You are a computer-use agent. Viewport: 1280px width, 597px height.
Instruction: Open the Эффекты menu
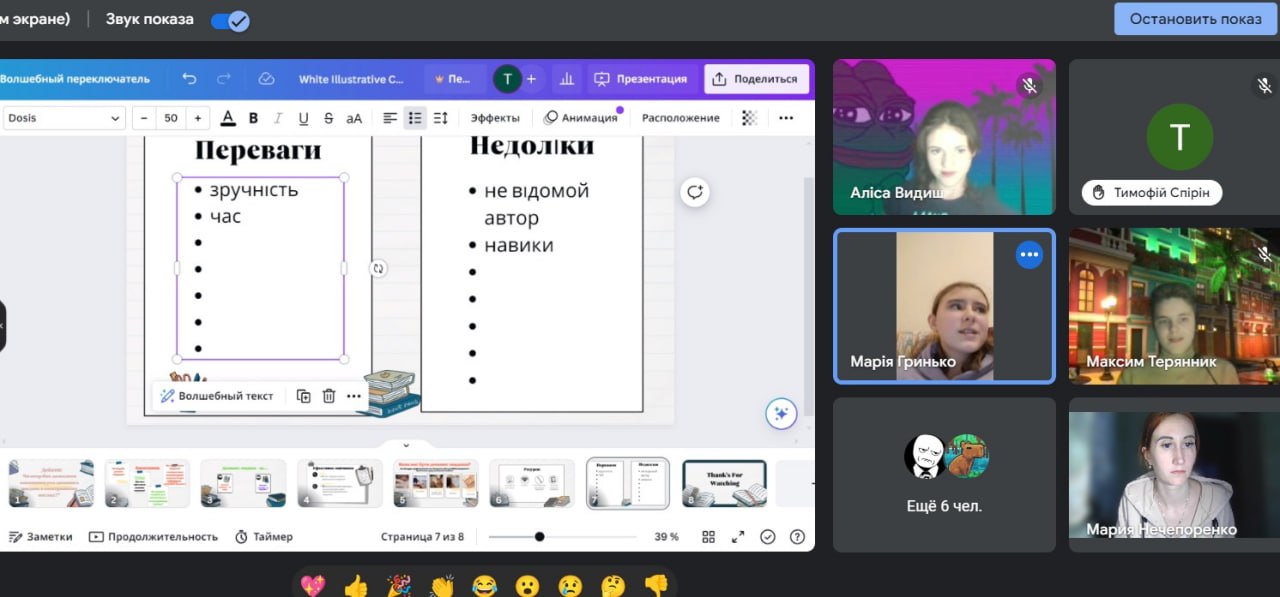(495, 118)
